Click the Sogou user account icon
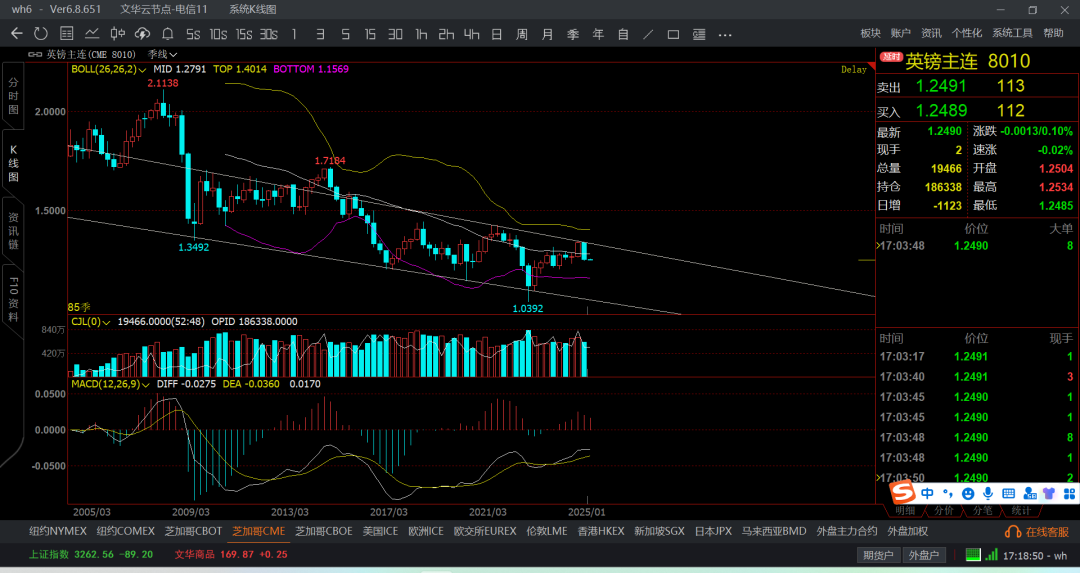The width and height of the screenshot is (1080, 573). 1030,493
